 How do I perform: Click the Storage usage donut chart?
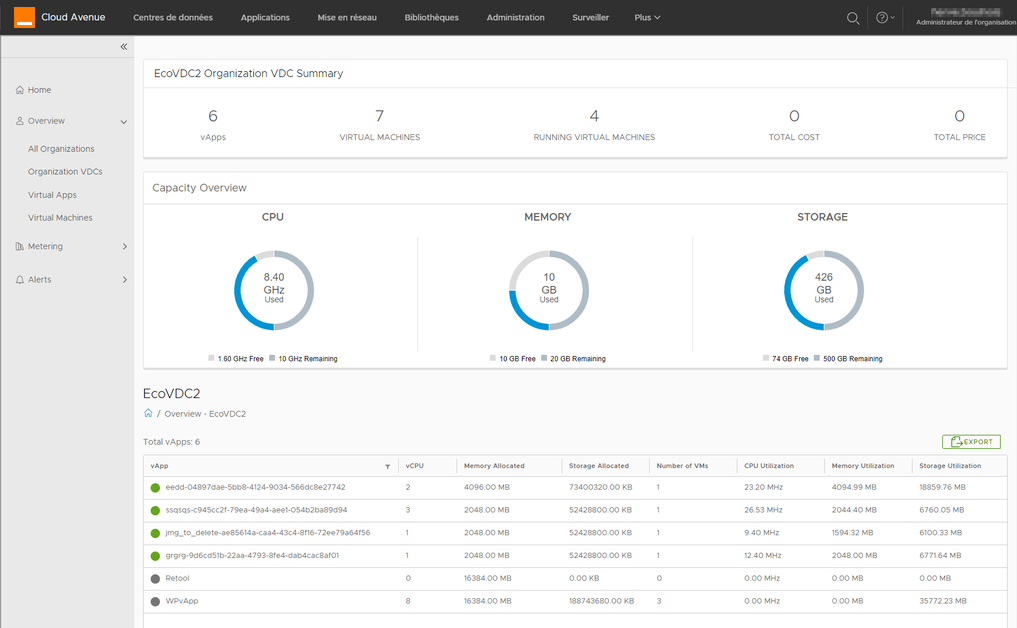click(824, 290)
